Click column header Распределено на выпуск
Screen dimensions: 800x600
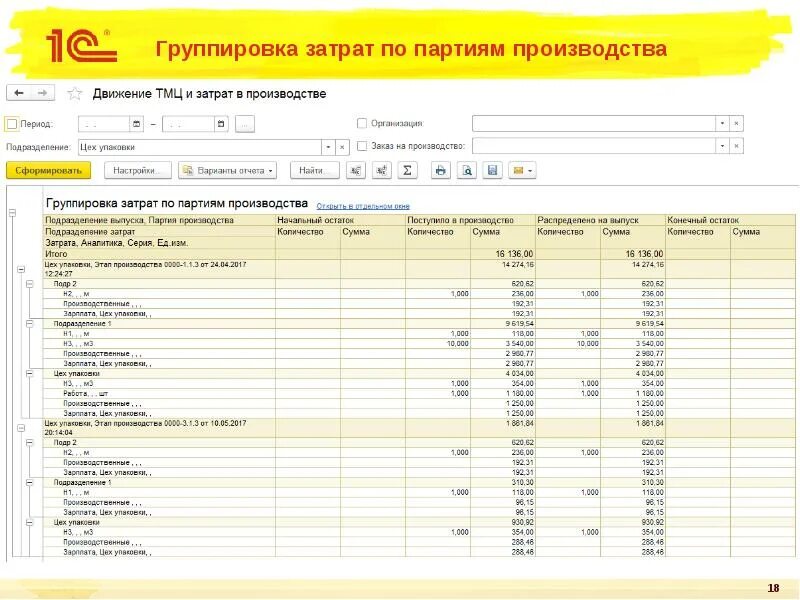[x=588, y=220]
